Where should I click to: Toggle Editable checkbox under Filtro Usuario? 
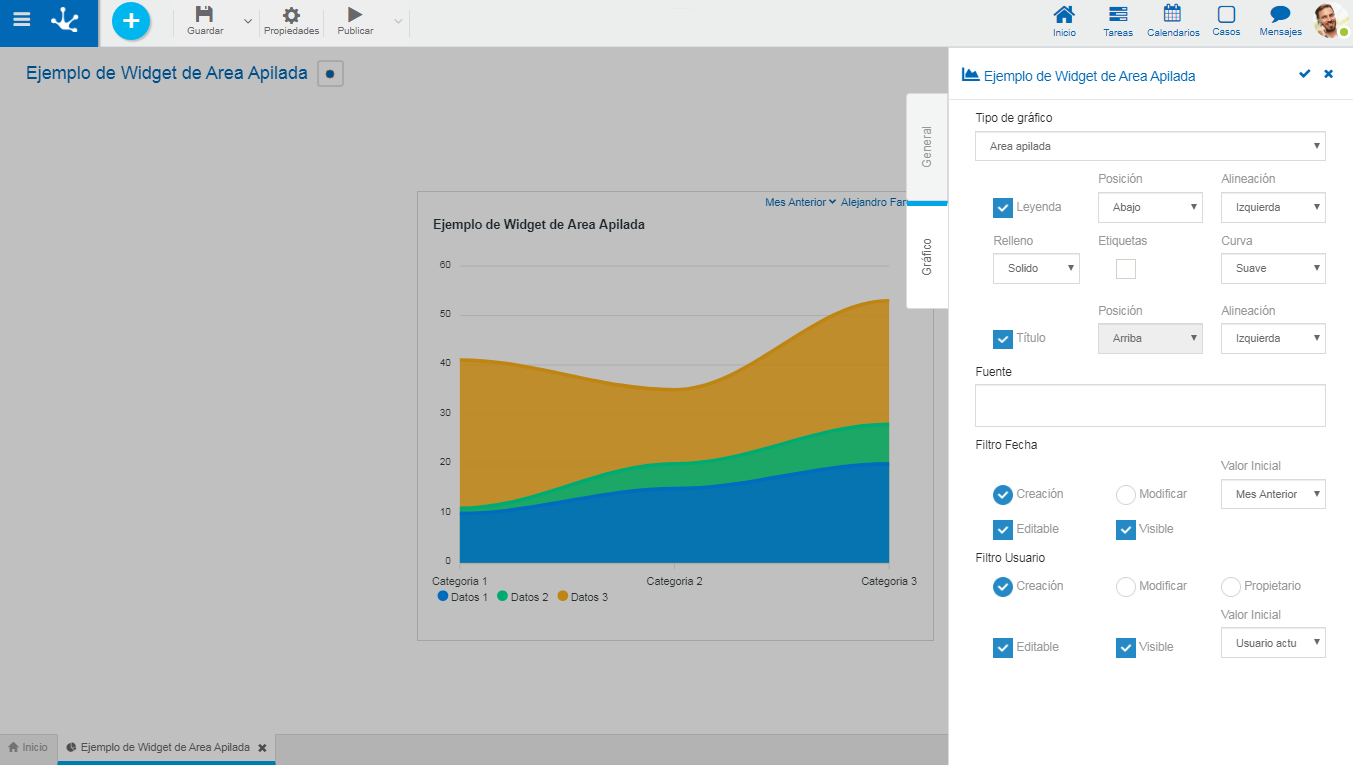point(1003,647)
